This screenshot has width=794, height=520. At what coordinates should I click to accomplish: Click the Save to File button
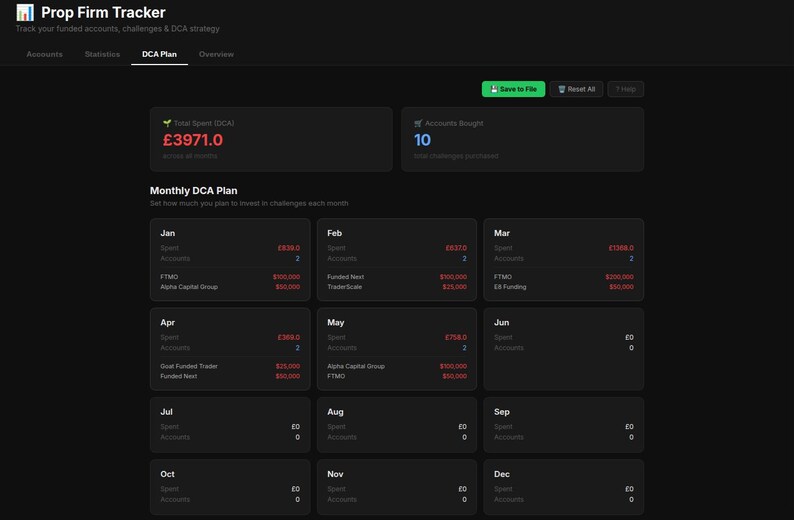click(513, 89)
